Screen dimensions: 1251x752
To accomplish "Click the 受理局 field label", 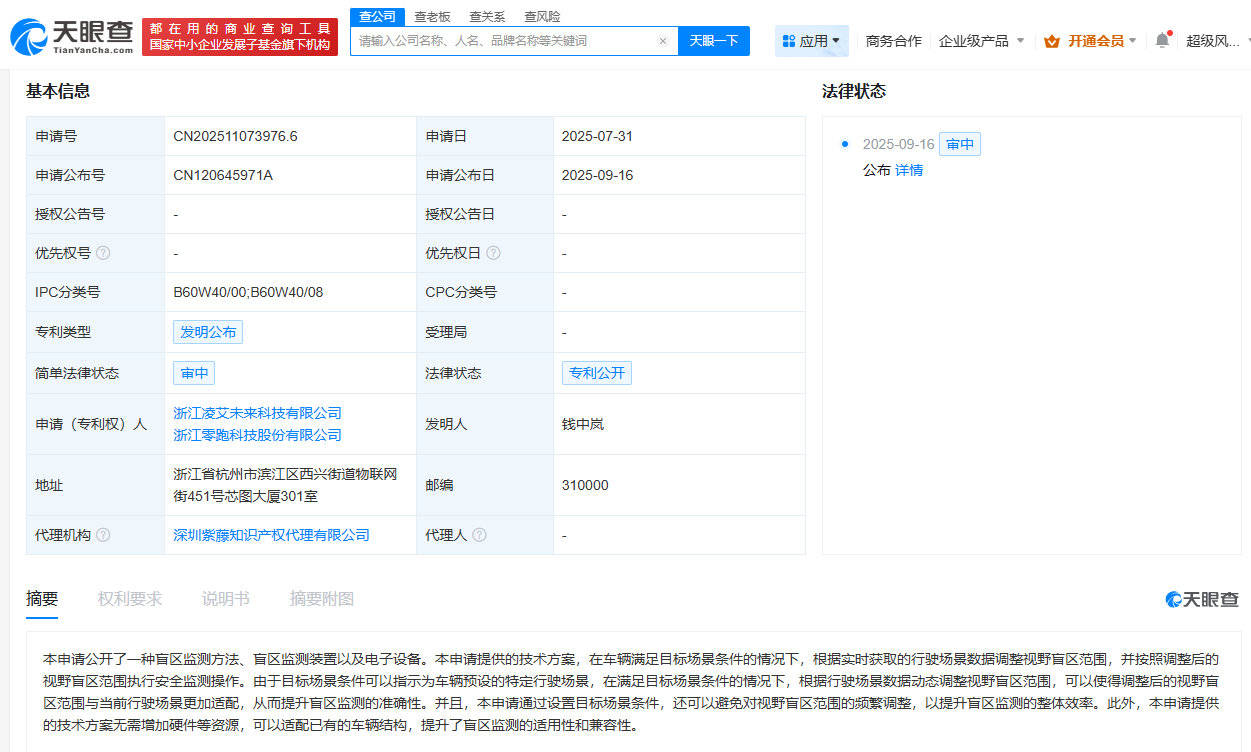I will coord(446,332).
